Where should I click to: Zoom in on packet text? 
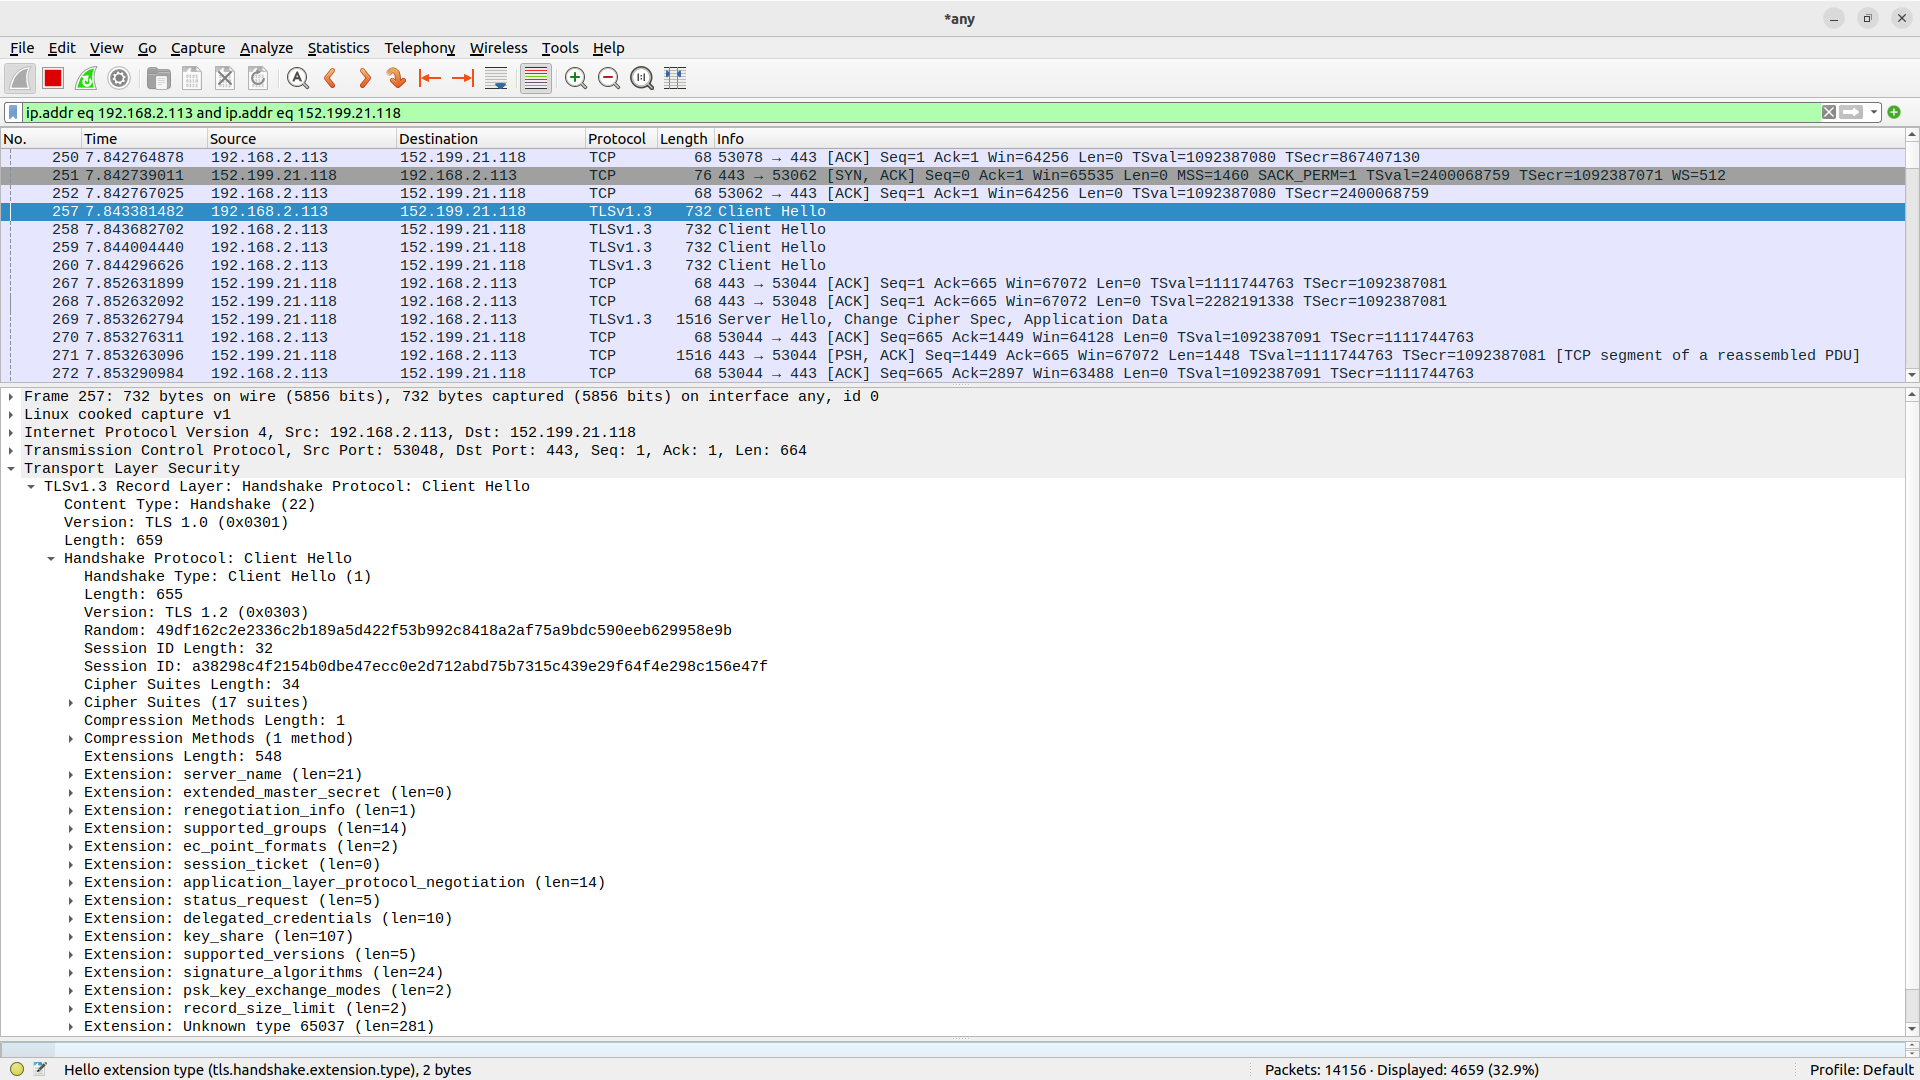click(576, 78)
